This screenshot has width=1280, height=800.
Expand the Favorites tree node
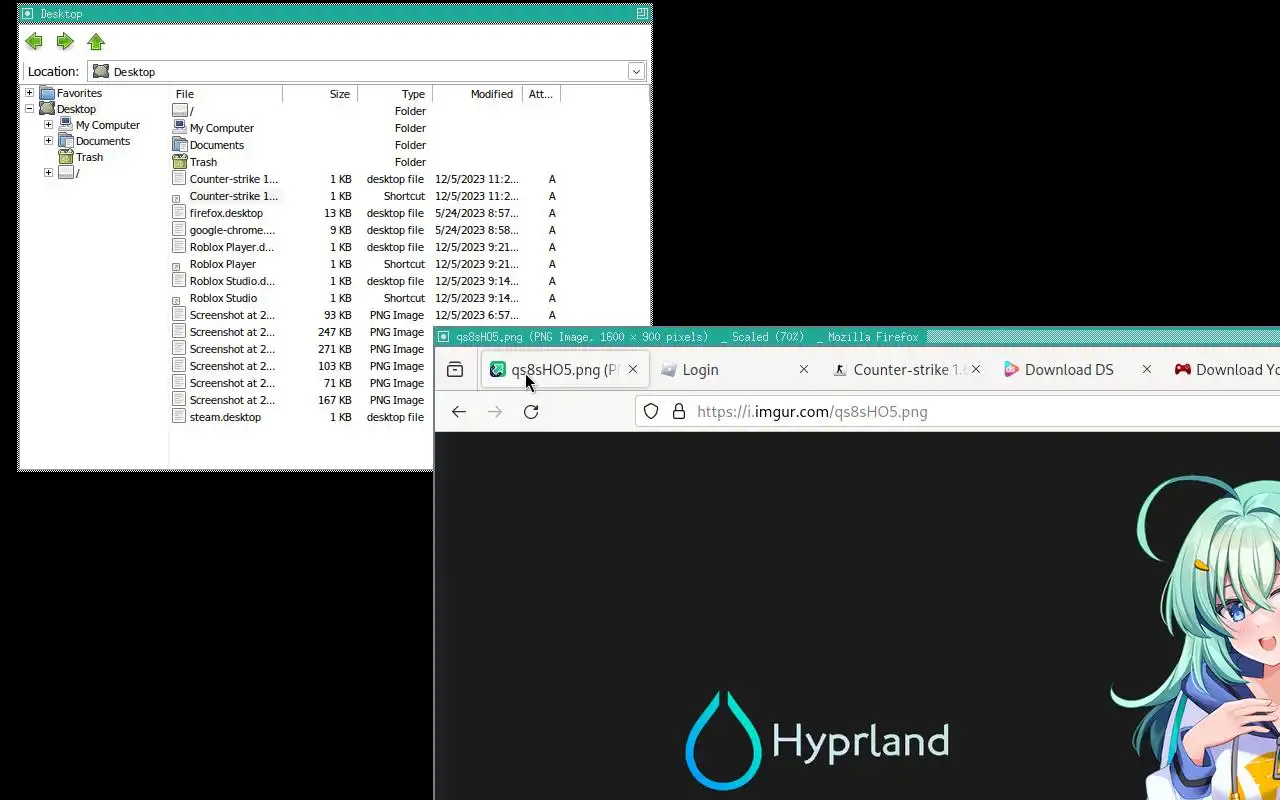(x=29, y=93)
